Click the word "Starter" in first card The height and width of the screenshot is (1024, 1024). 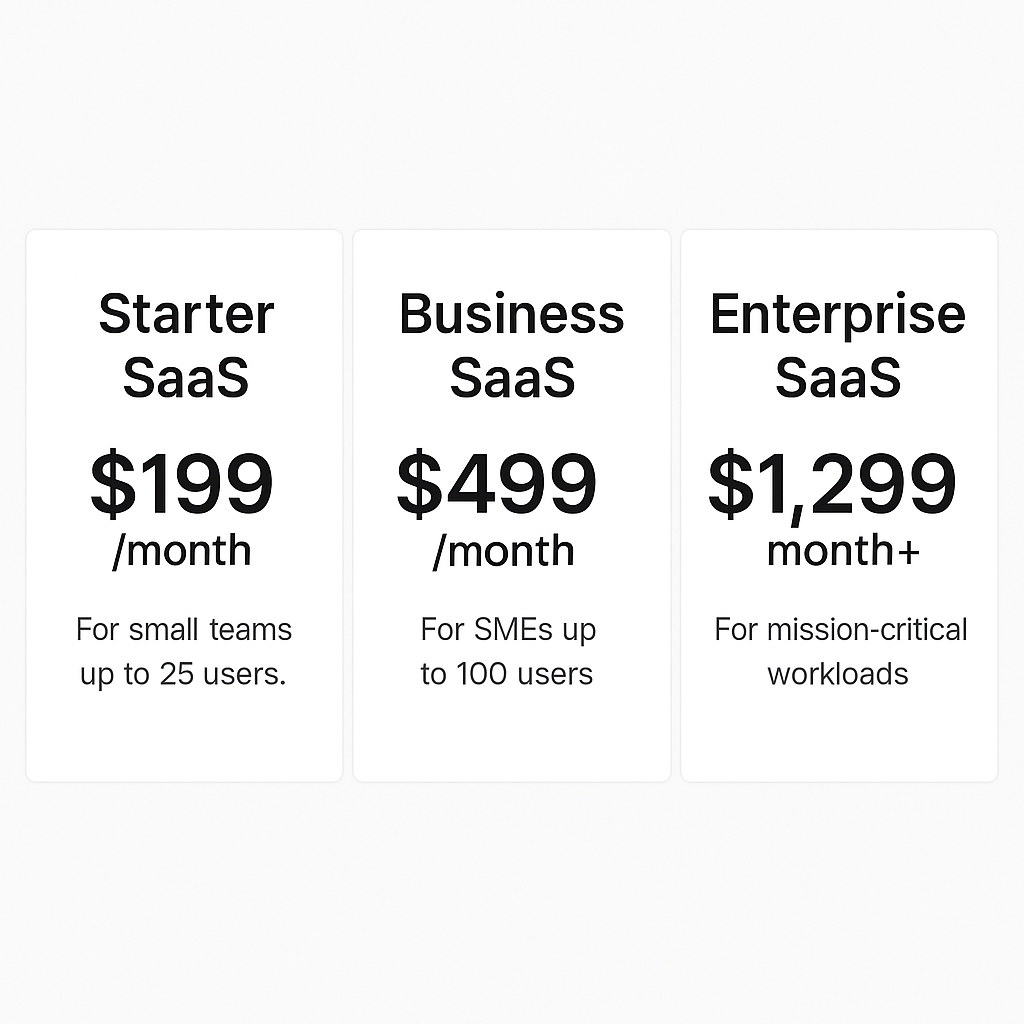[186, 314]
